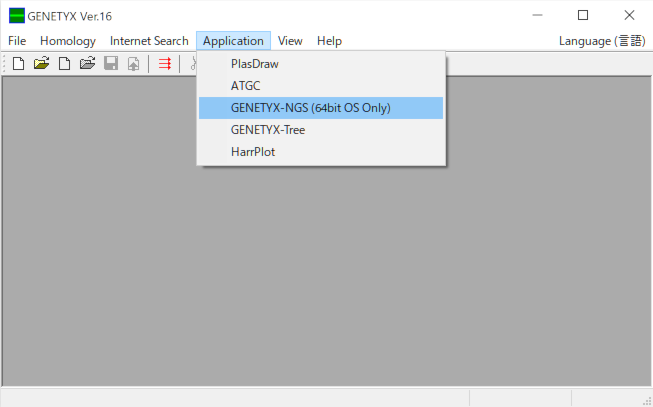Click the blank page icon between the folders
The width and height of the screenshot is (653, 407).
tap(64, 64)
